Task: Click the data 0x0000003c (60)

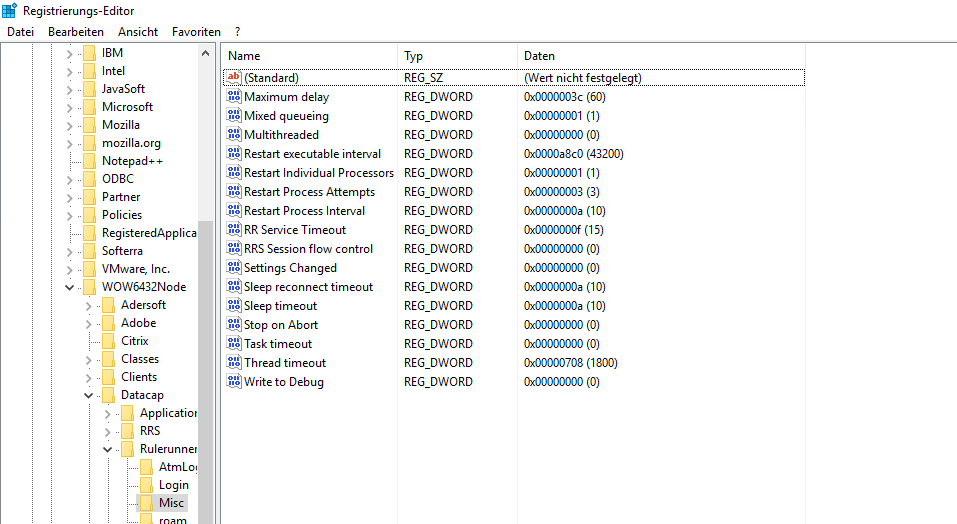Action: (x=564, y=96)
